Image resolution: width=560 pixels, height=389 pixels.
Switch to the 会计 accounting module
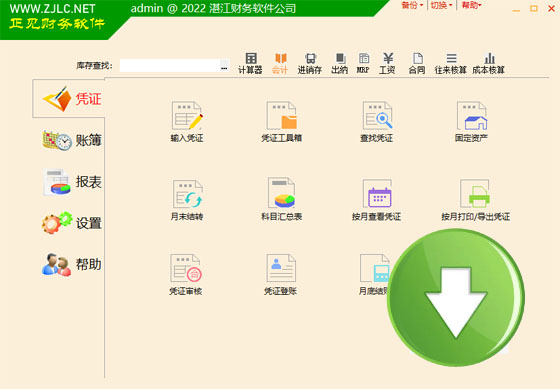280,63
